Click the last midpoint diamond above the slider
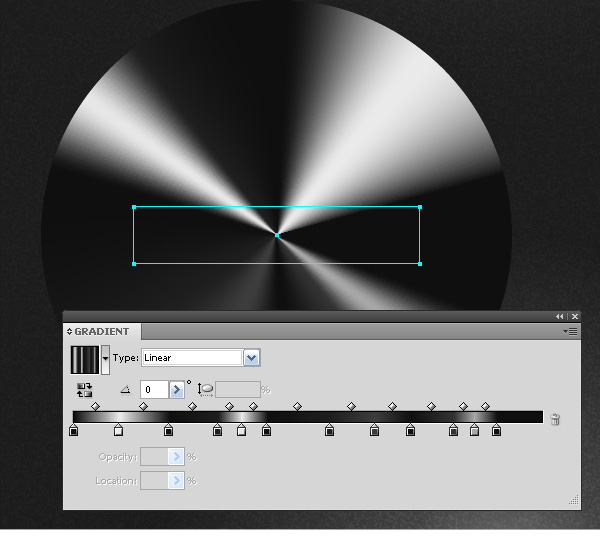The image size is (600, 551). (486, 406)
